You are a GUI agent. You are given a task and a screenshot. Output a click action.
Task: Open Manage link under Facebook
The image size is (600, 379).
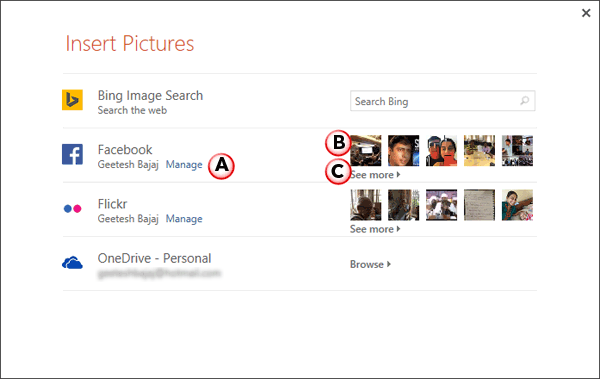[x=184, y=165]
